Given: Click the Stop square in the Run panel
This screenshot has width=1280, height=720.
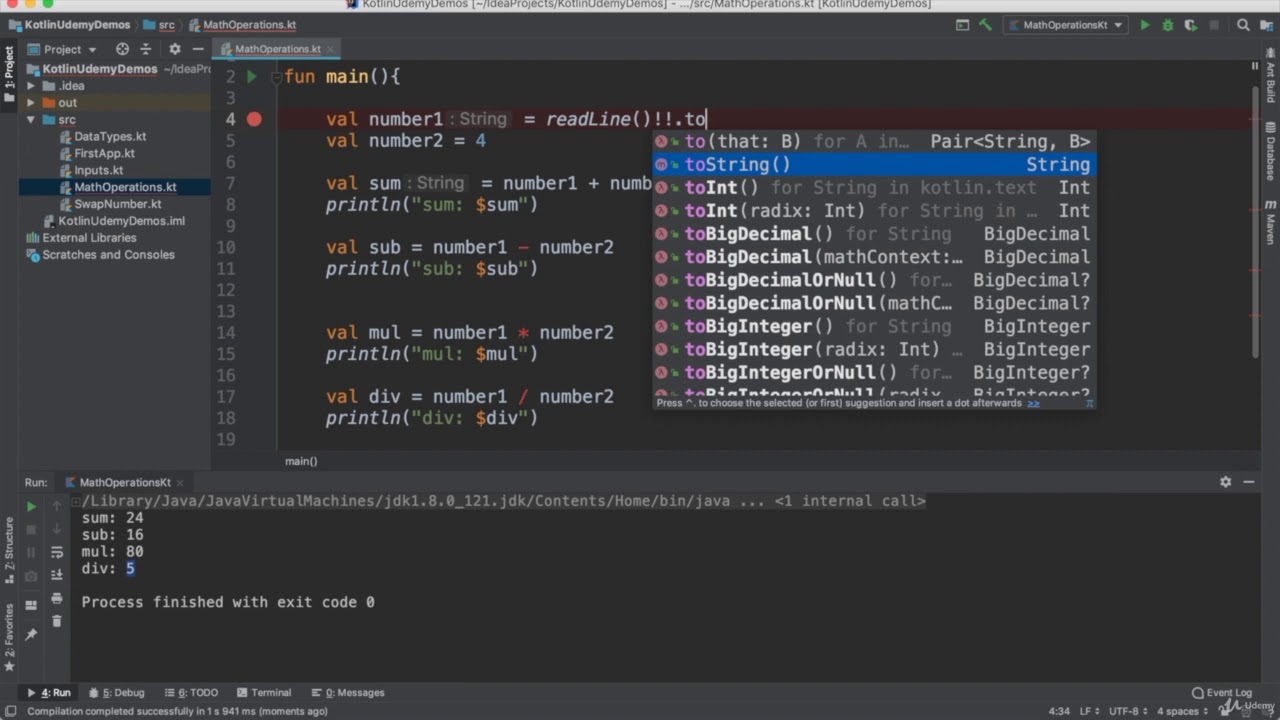Looking at the screenshot, I should click(31, 530).
